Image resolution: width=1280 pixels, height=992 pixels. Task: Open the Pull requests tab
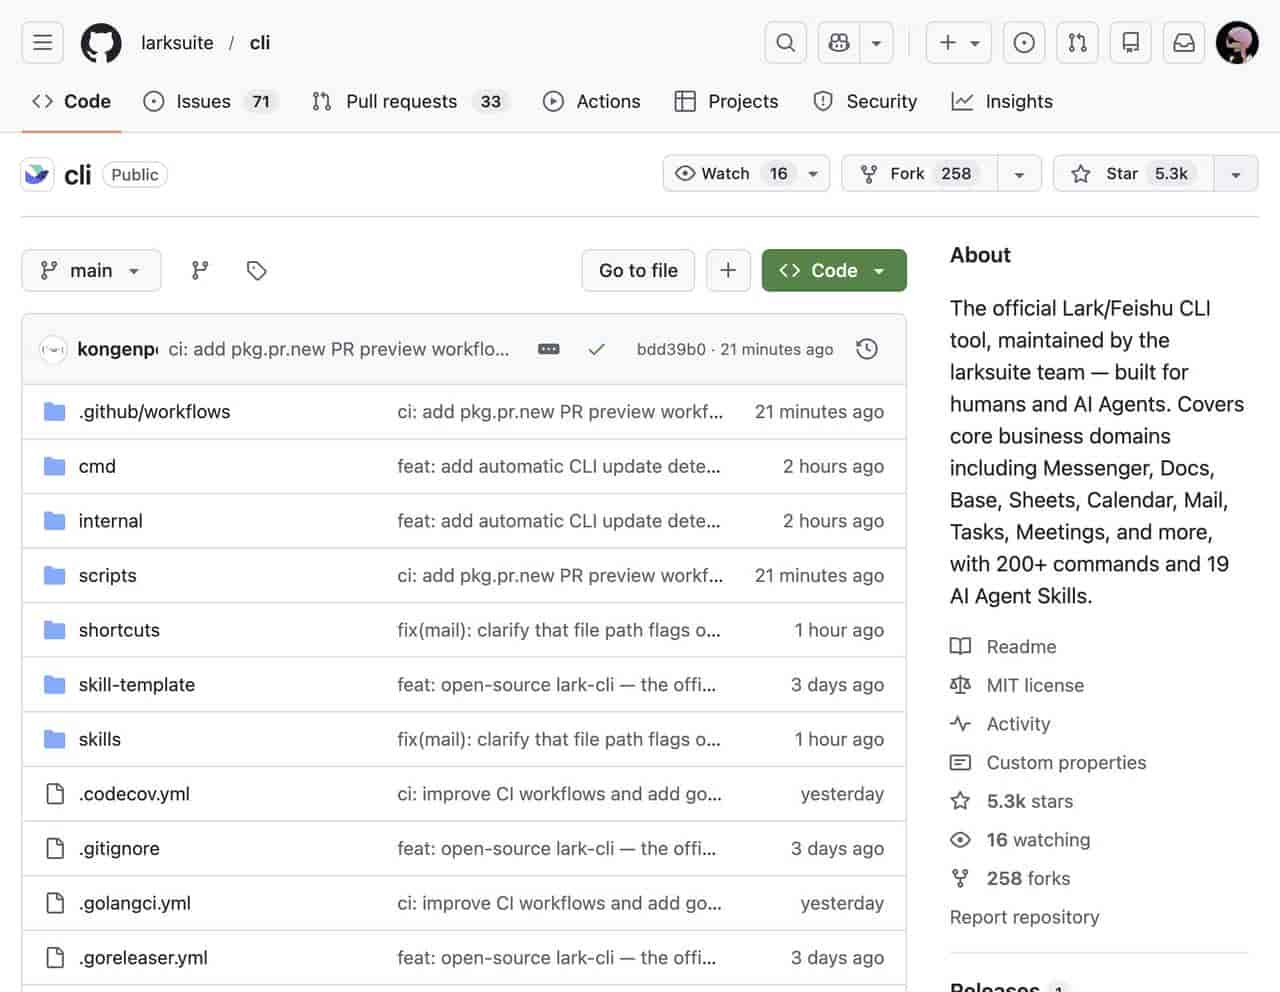pos(410,101)
